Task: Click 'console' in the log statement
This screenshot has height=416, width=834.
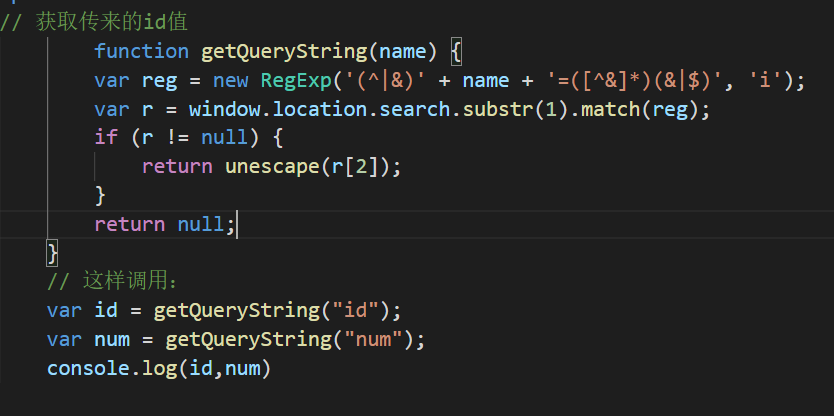Action: click(88, 368)
